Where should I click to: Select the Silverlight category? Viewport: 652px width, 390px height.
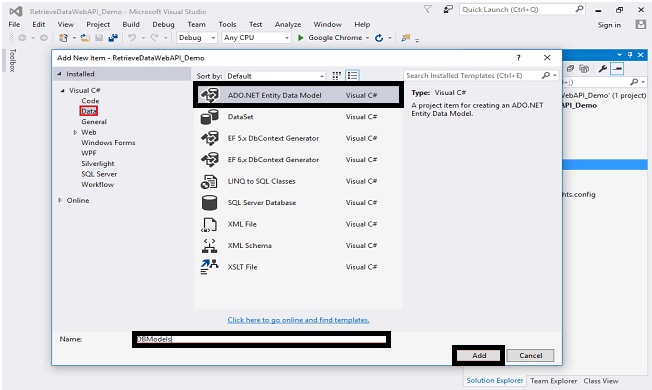pyautogui.click(x=98, y=164)
